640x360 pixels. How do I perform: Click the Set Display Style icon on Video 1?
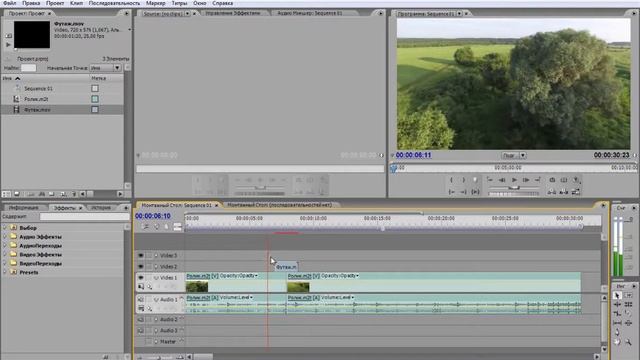click(x=141, y=287)
